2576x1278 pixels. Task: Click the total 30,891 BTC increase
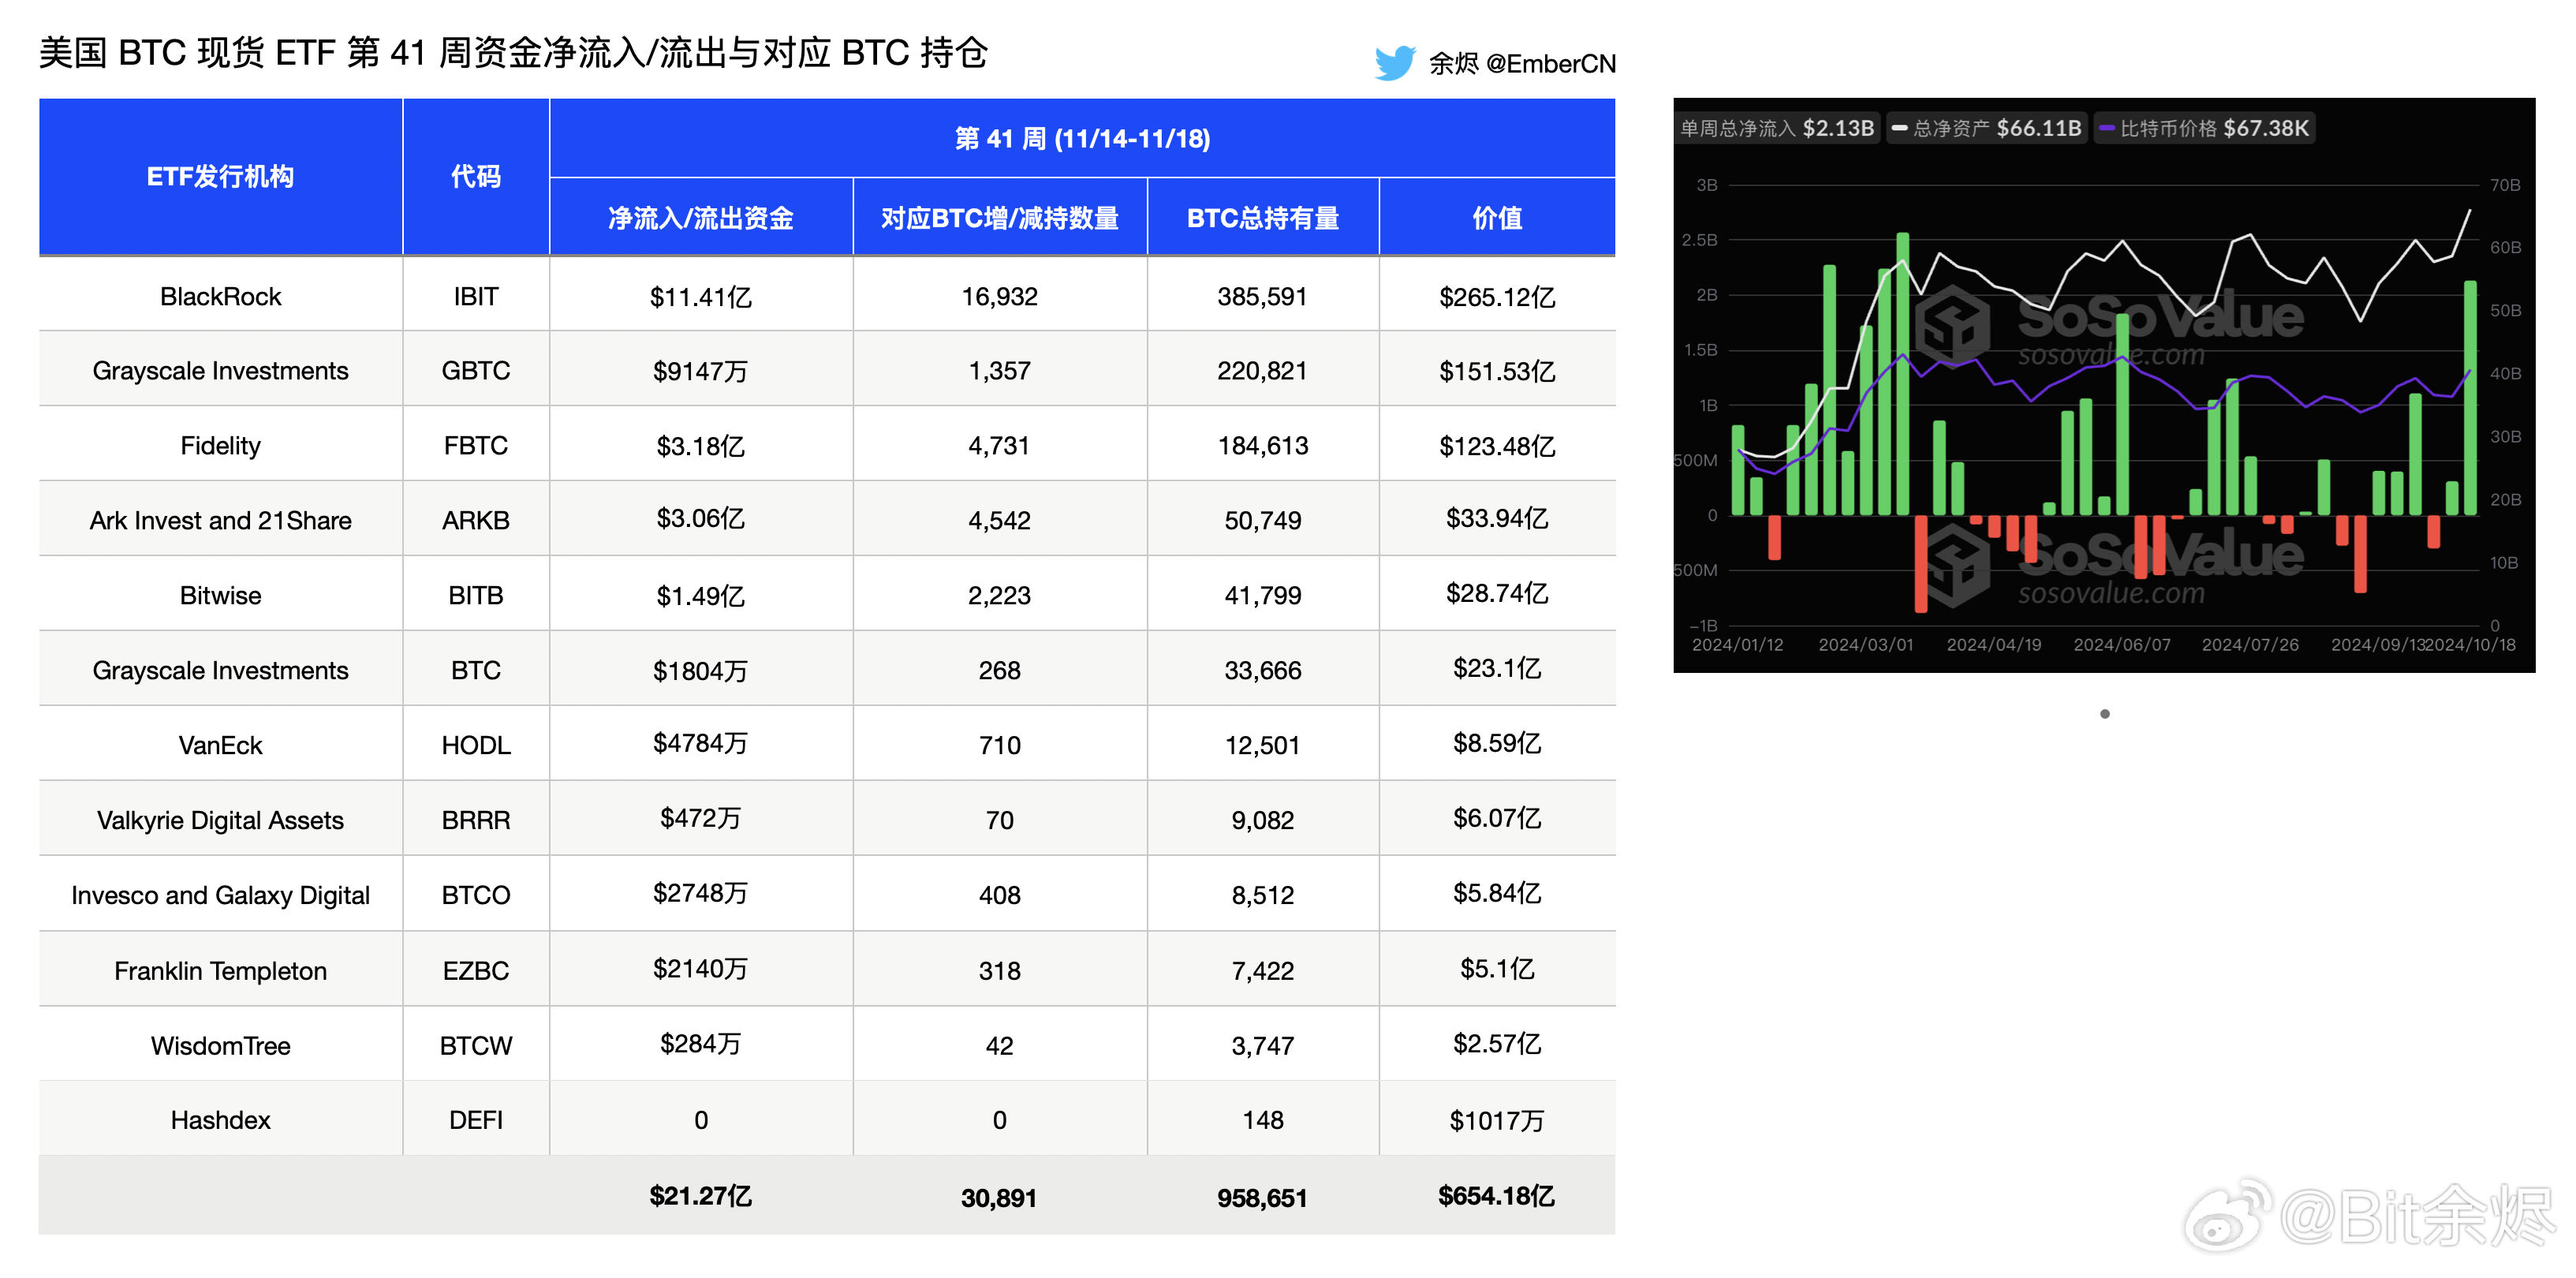click(1000, 1199)
